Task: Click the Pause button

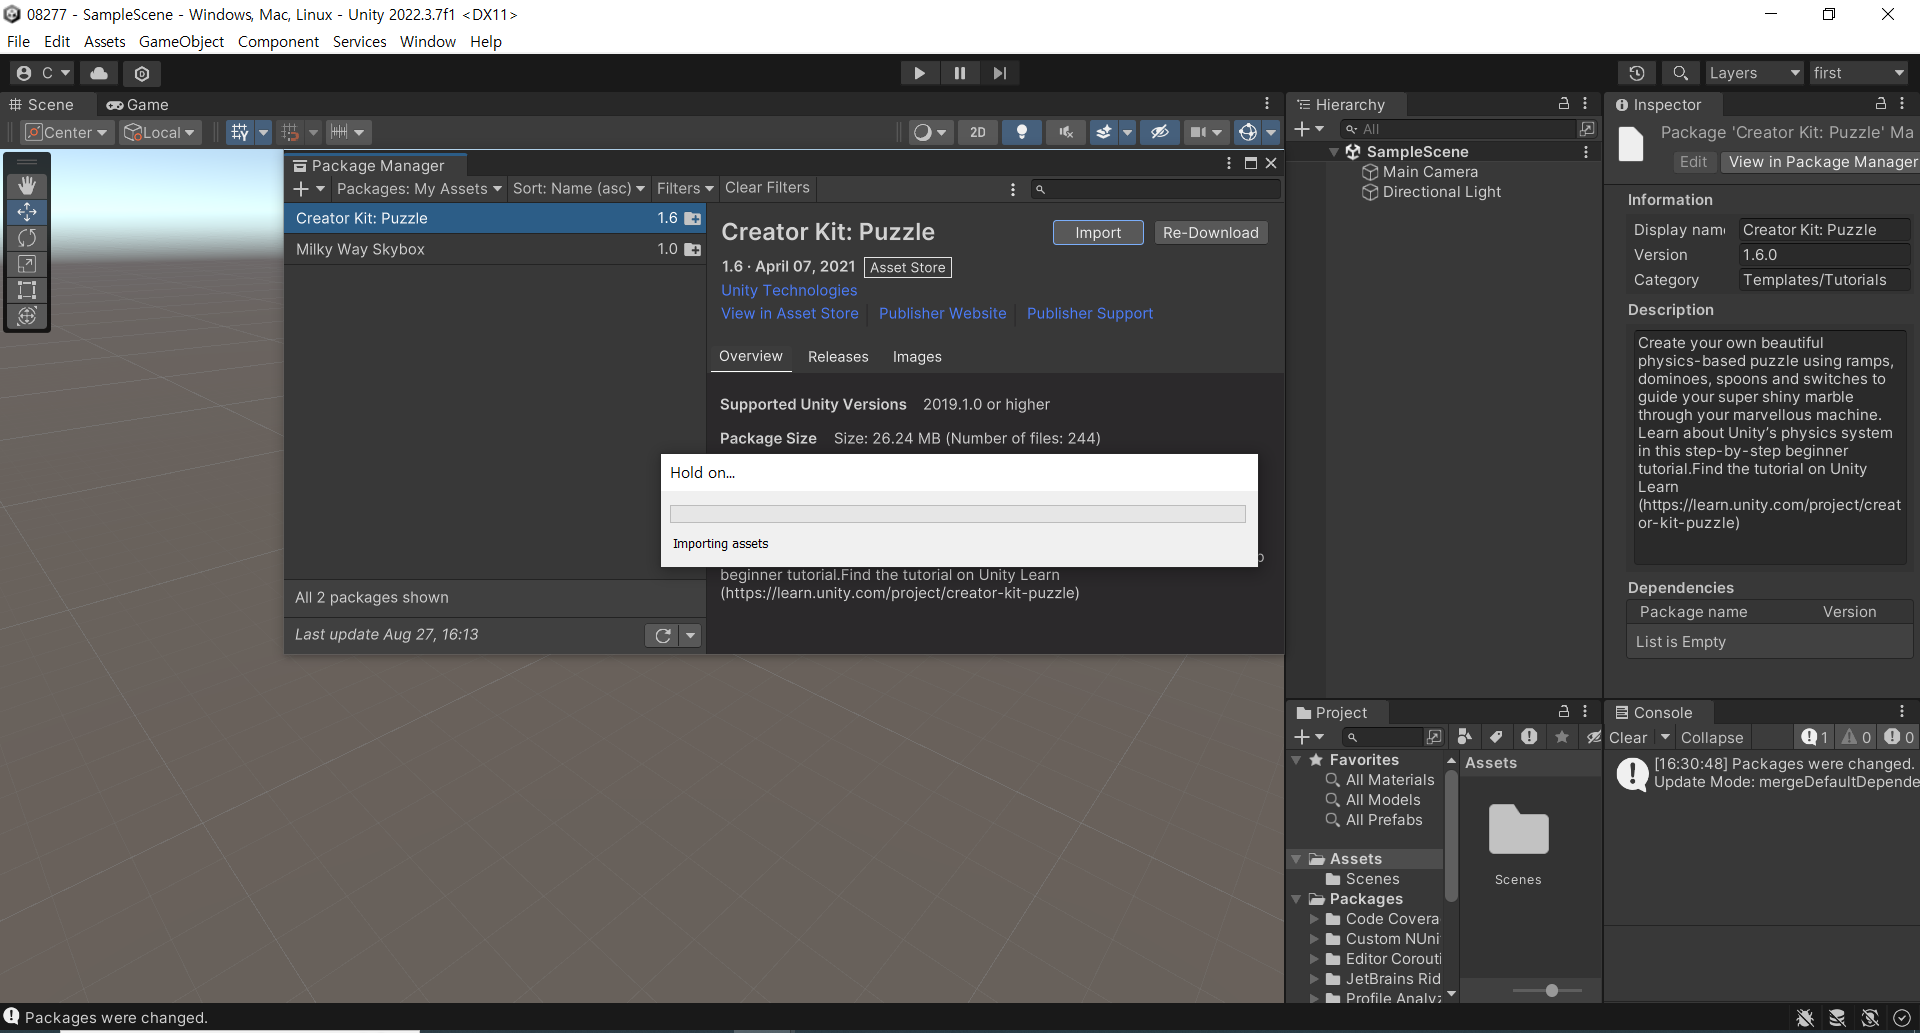Action: click(959, 73)
